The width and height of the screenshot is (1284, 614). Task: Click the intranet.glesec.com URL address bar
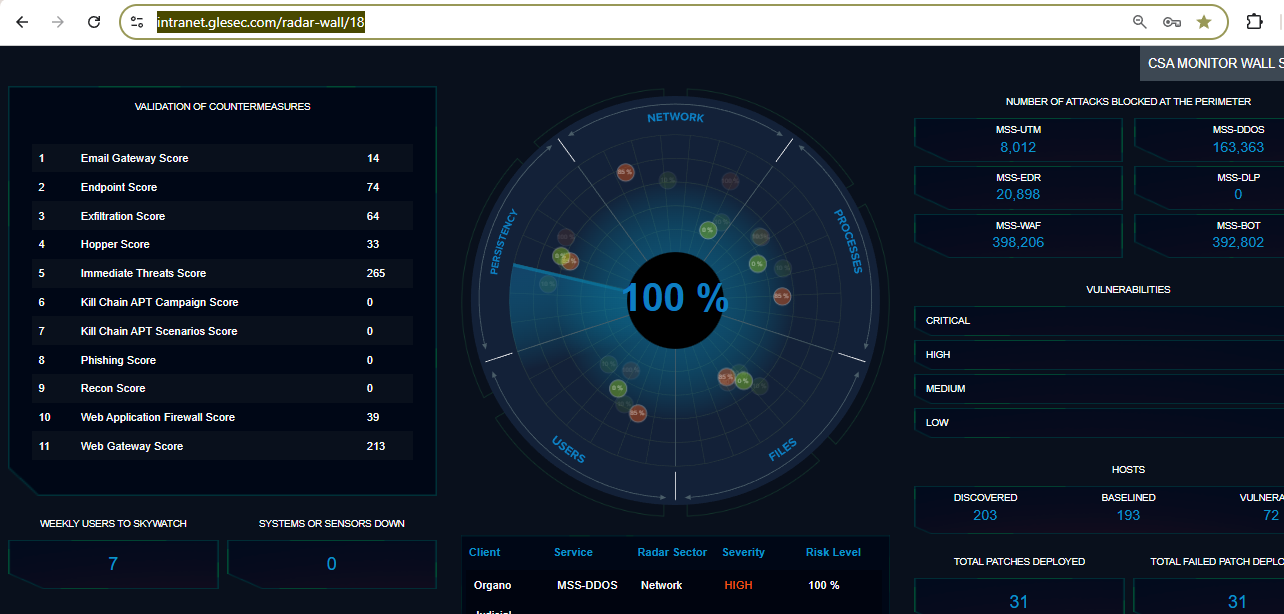600,22
